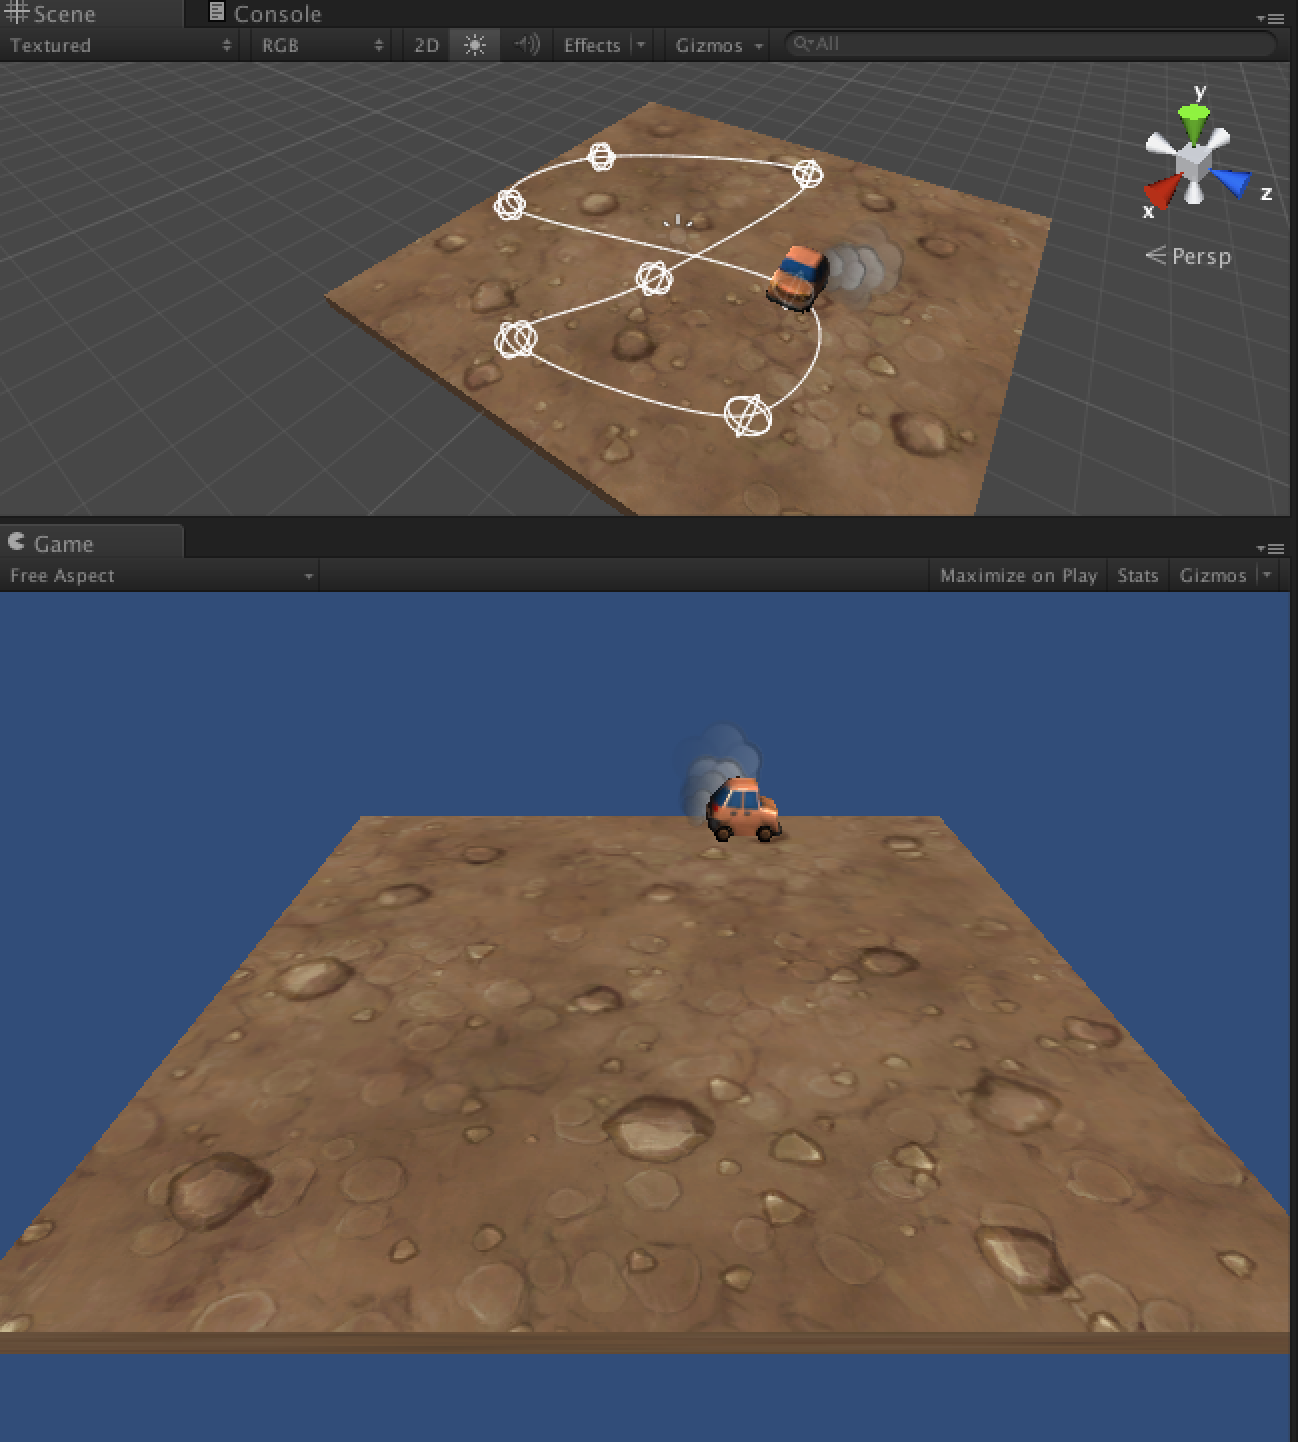Select the car in Scene view
Viewport: 1298px width, 1442px height.
coord(798,278)
